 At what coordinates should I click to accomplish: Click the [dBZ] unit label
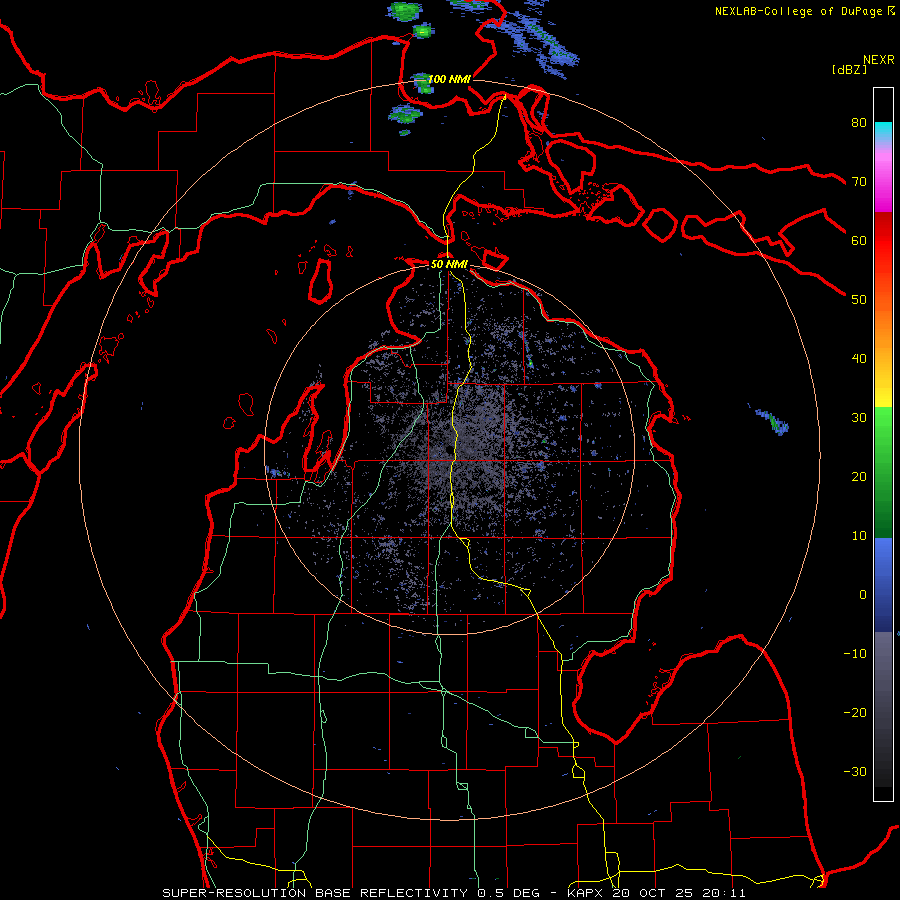[850, 69]
